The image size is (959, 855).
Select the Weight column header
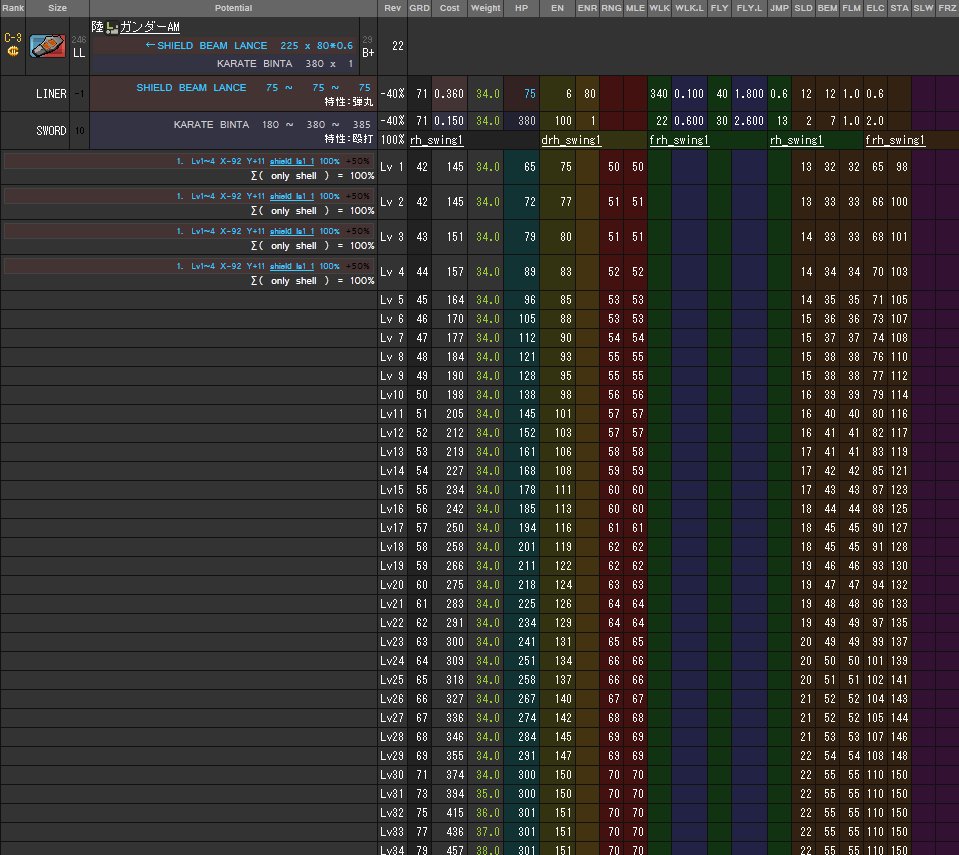486,8
